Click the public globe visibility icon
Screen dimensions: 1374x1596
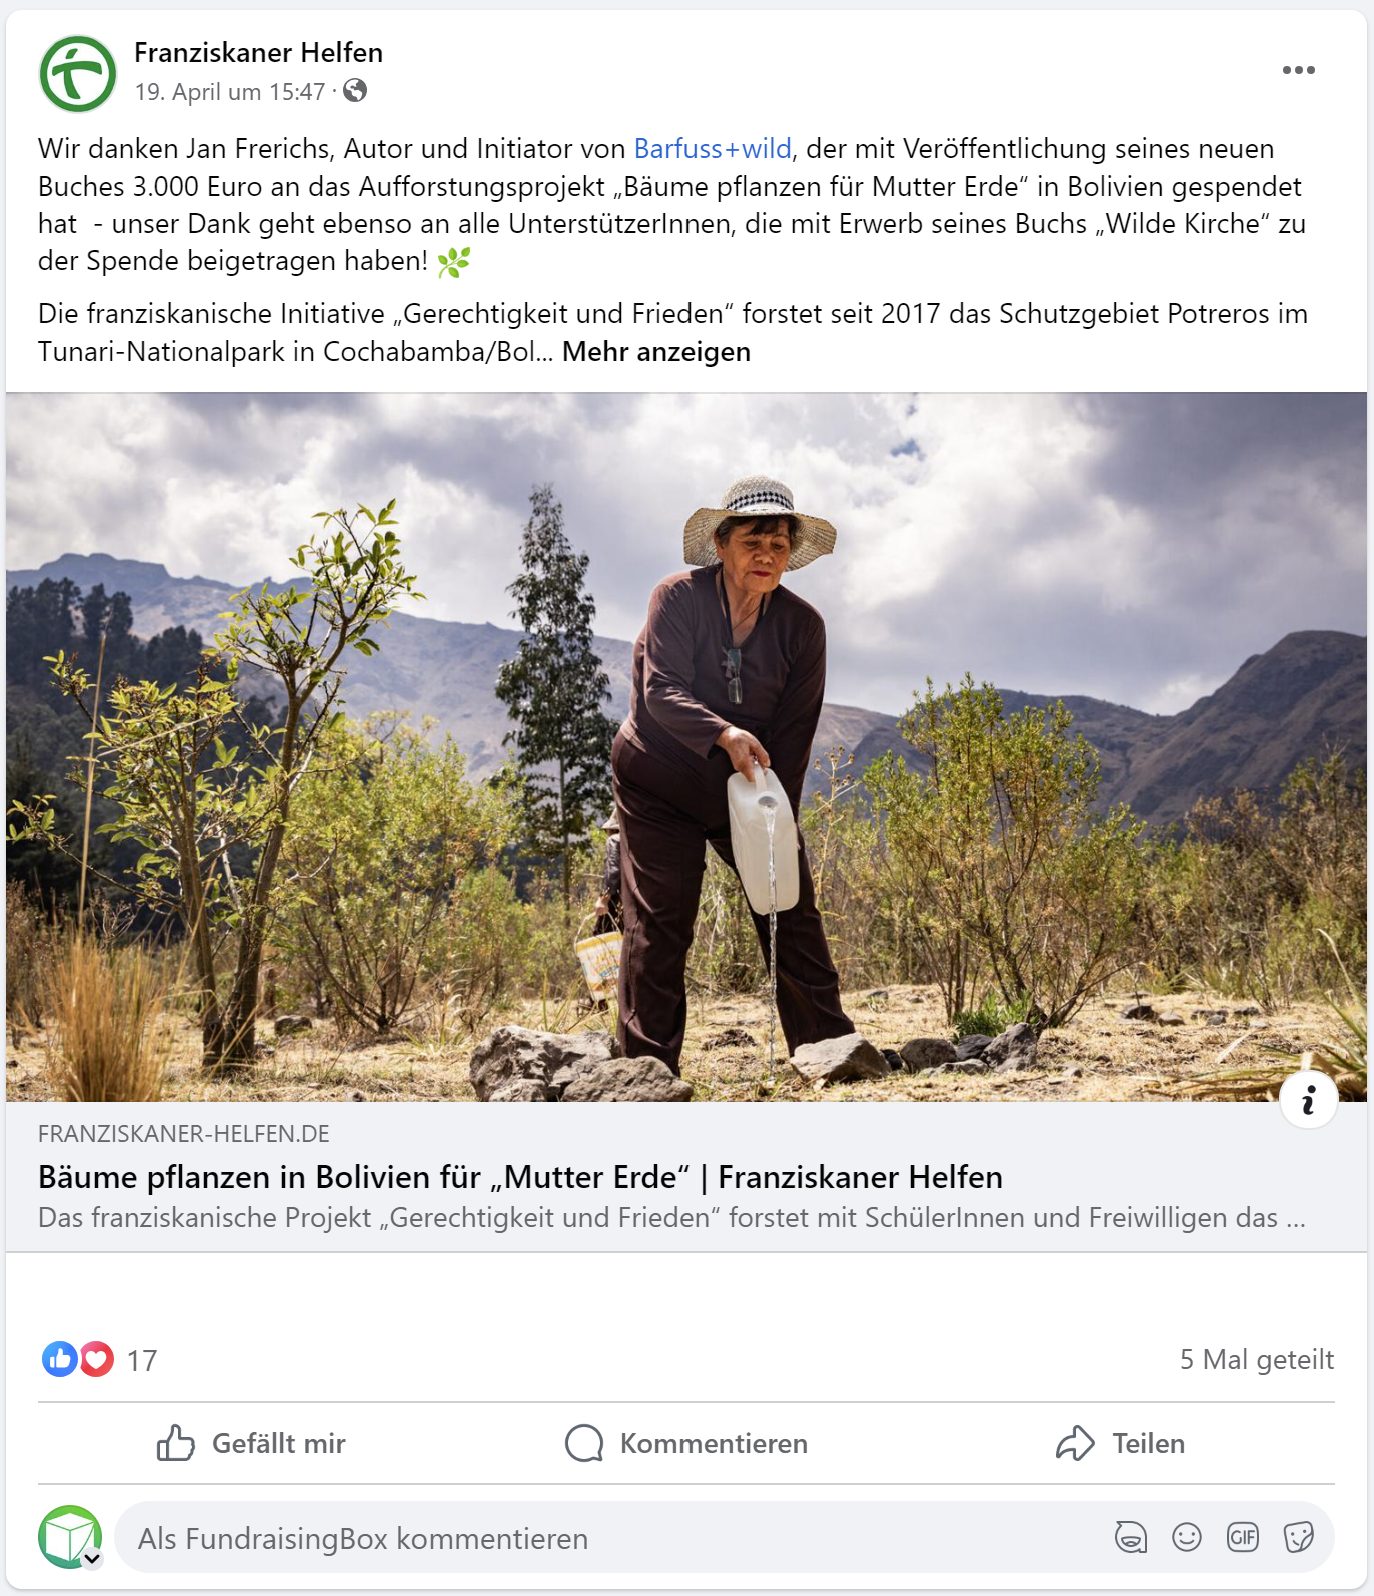(355, 91)
